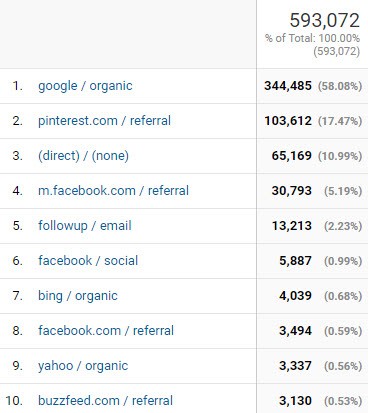Click the (direct) / (none) source link
This screenshot has width=368, height=413.
pyautogui.click(x=83, y=156)
